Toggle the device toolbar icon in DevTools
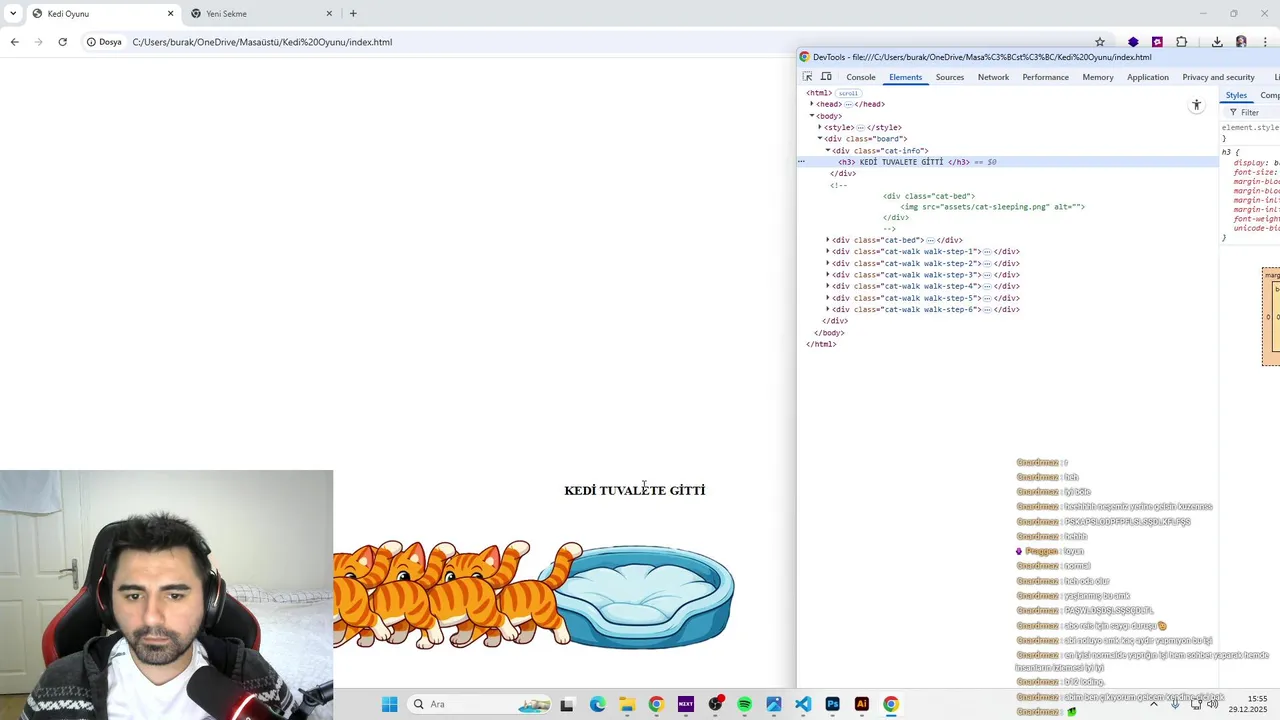This screenshot has width=1280, height=720. pyautogui.click(x=826, y=77)
